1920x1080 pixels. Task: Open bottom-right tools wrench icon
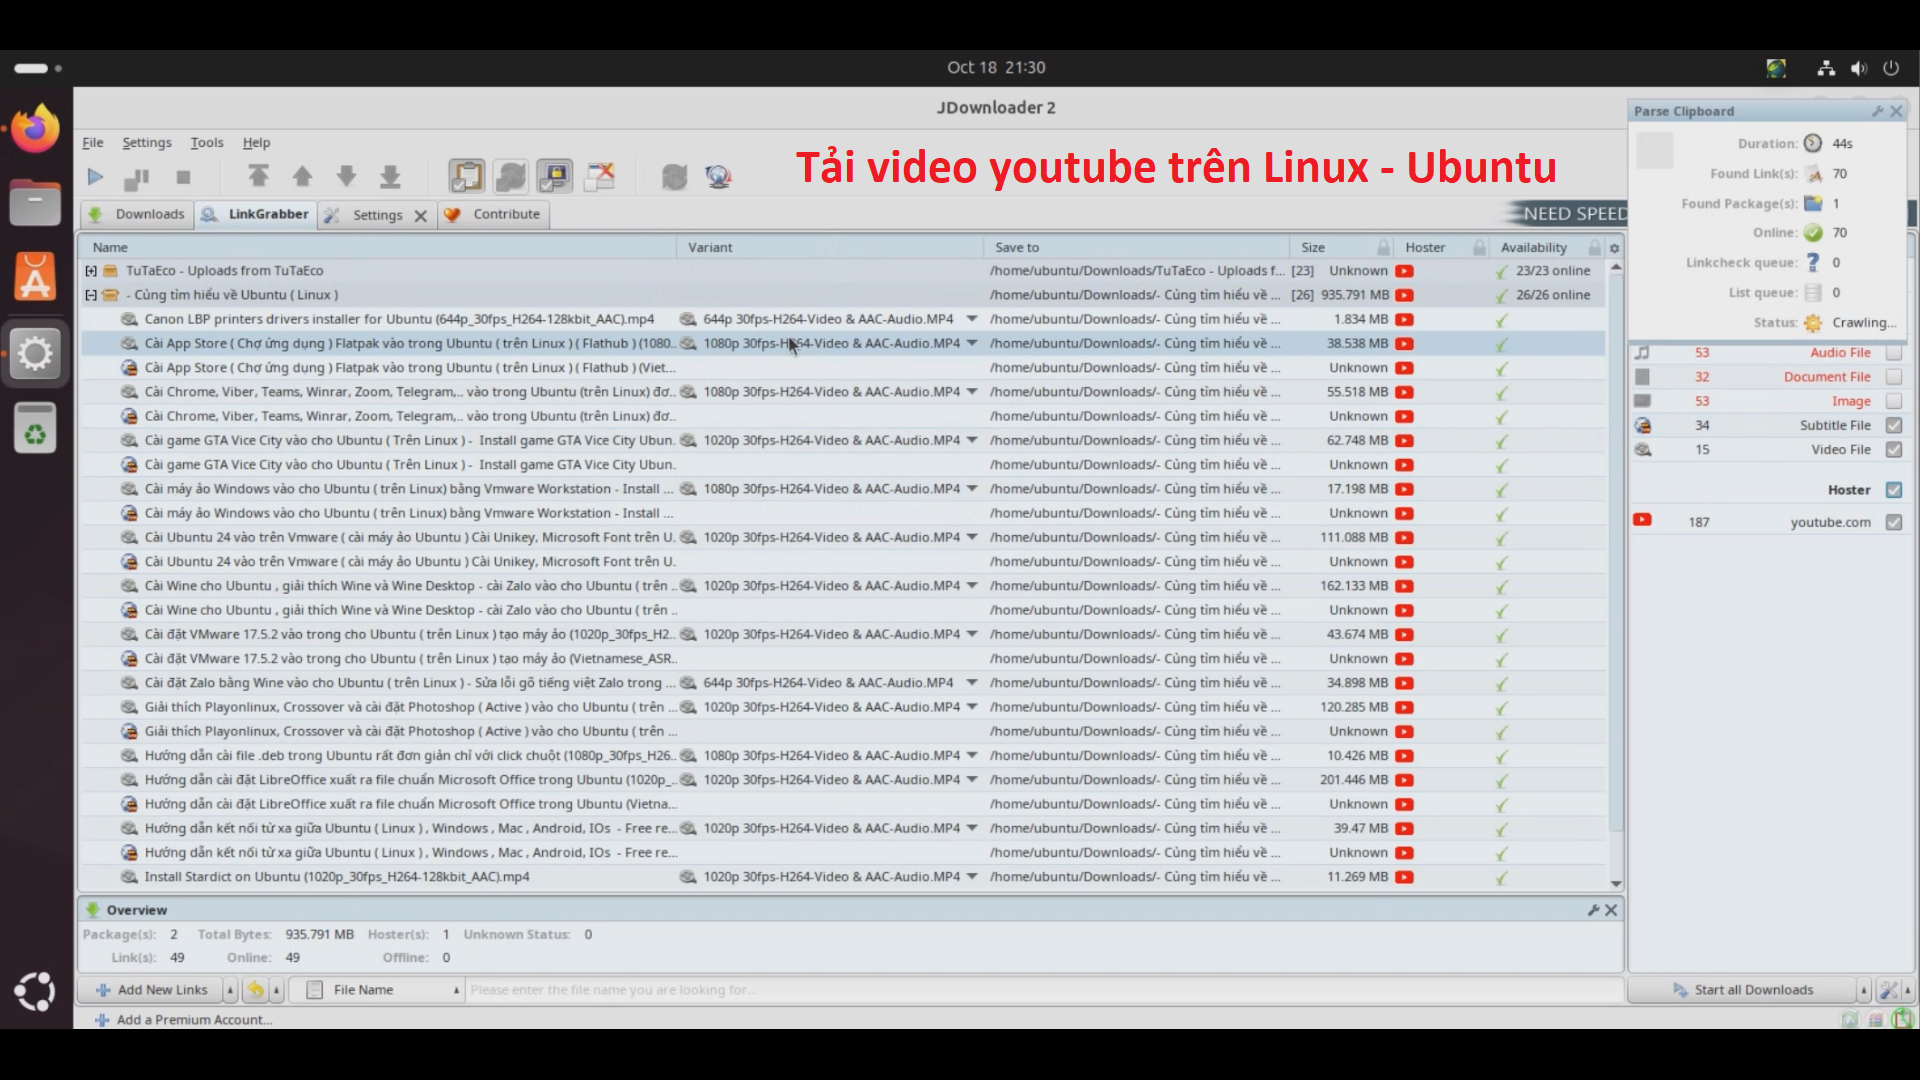point(1888,990)
